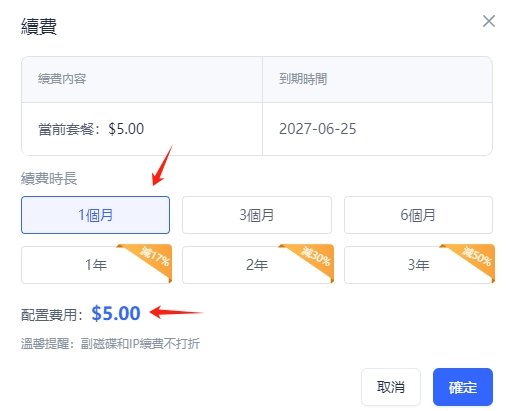
Task: Pick the 6個月 duration option
Action: [418, 215]
